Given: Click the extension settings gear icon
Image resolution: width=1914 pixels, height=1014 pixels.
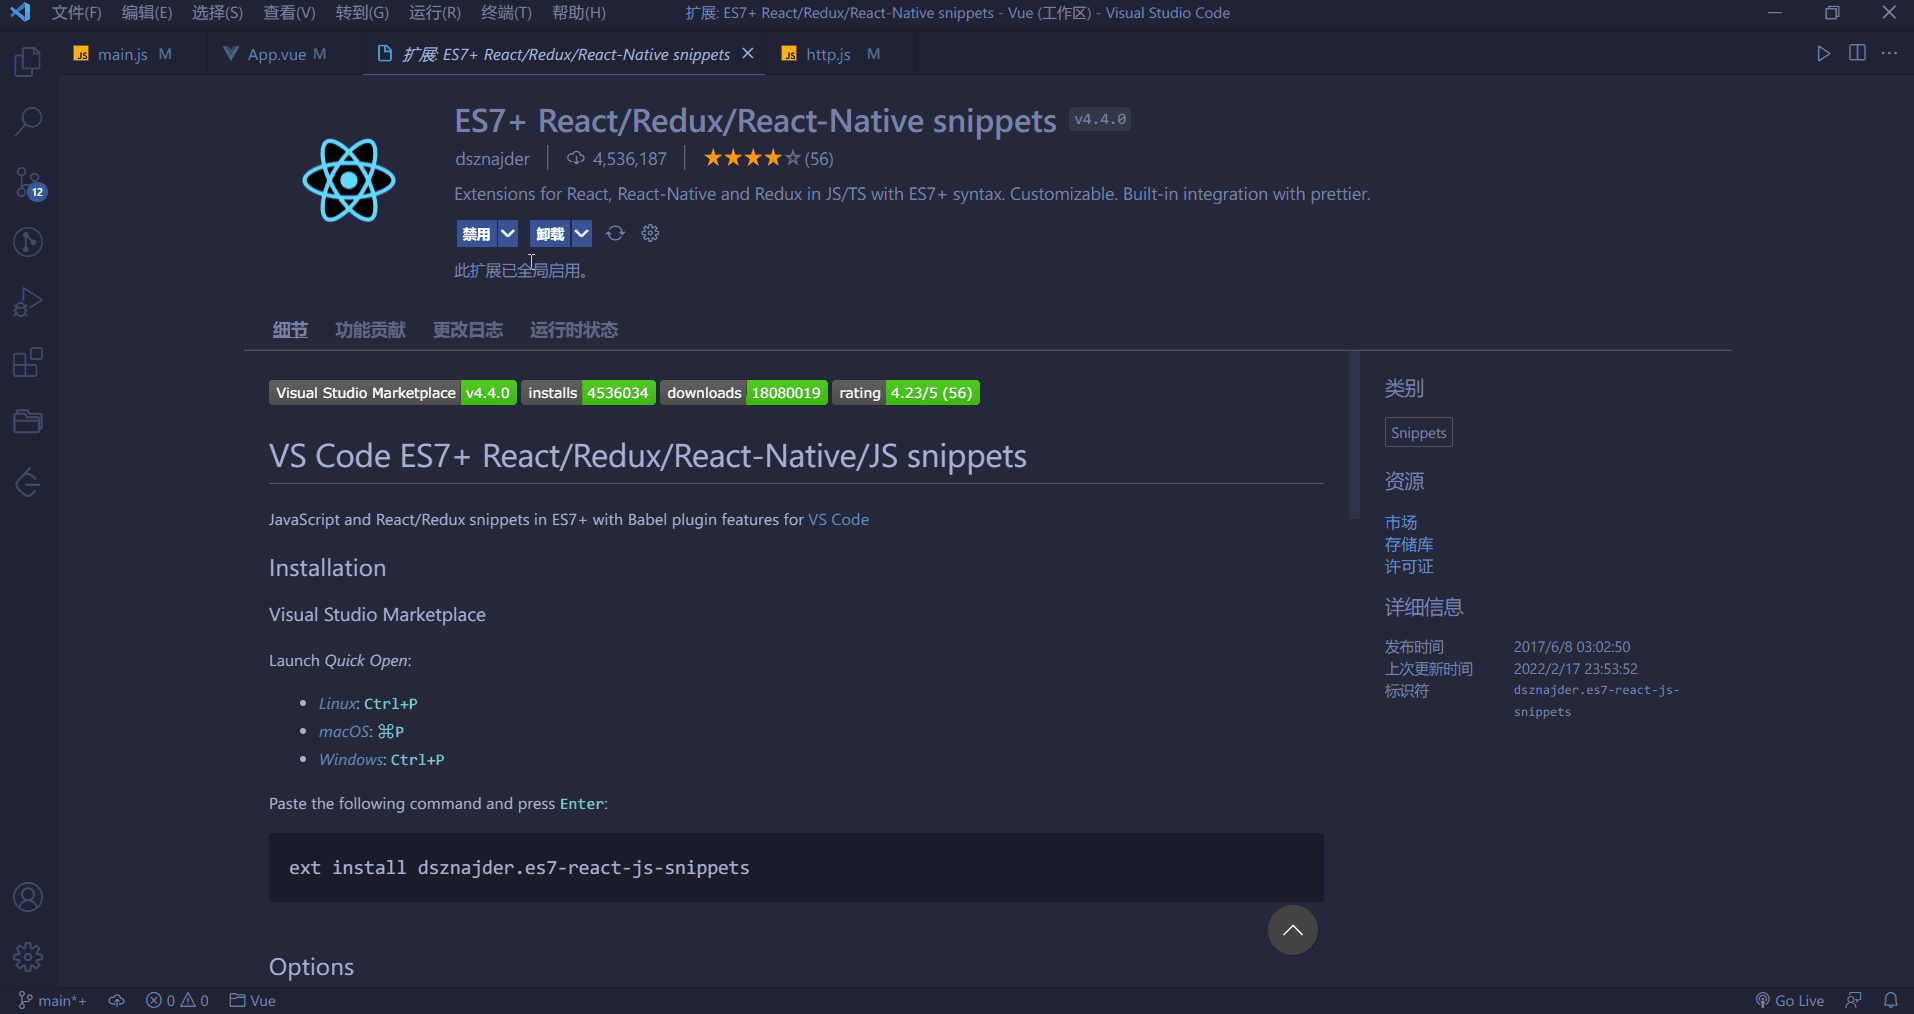Looking at the screenshot, I should click(650, 233).
